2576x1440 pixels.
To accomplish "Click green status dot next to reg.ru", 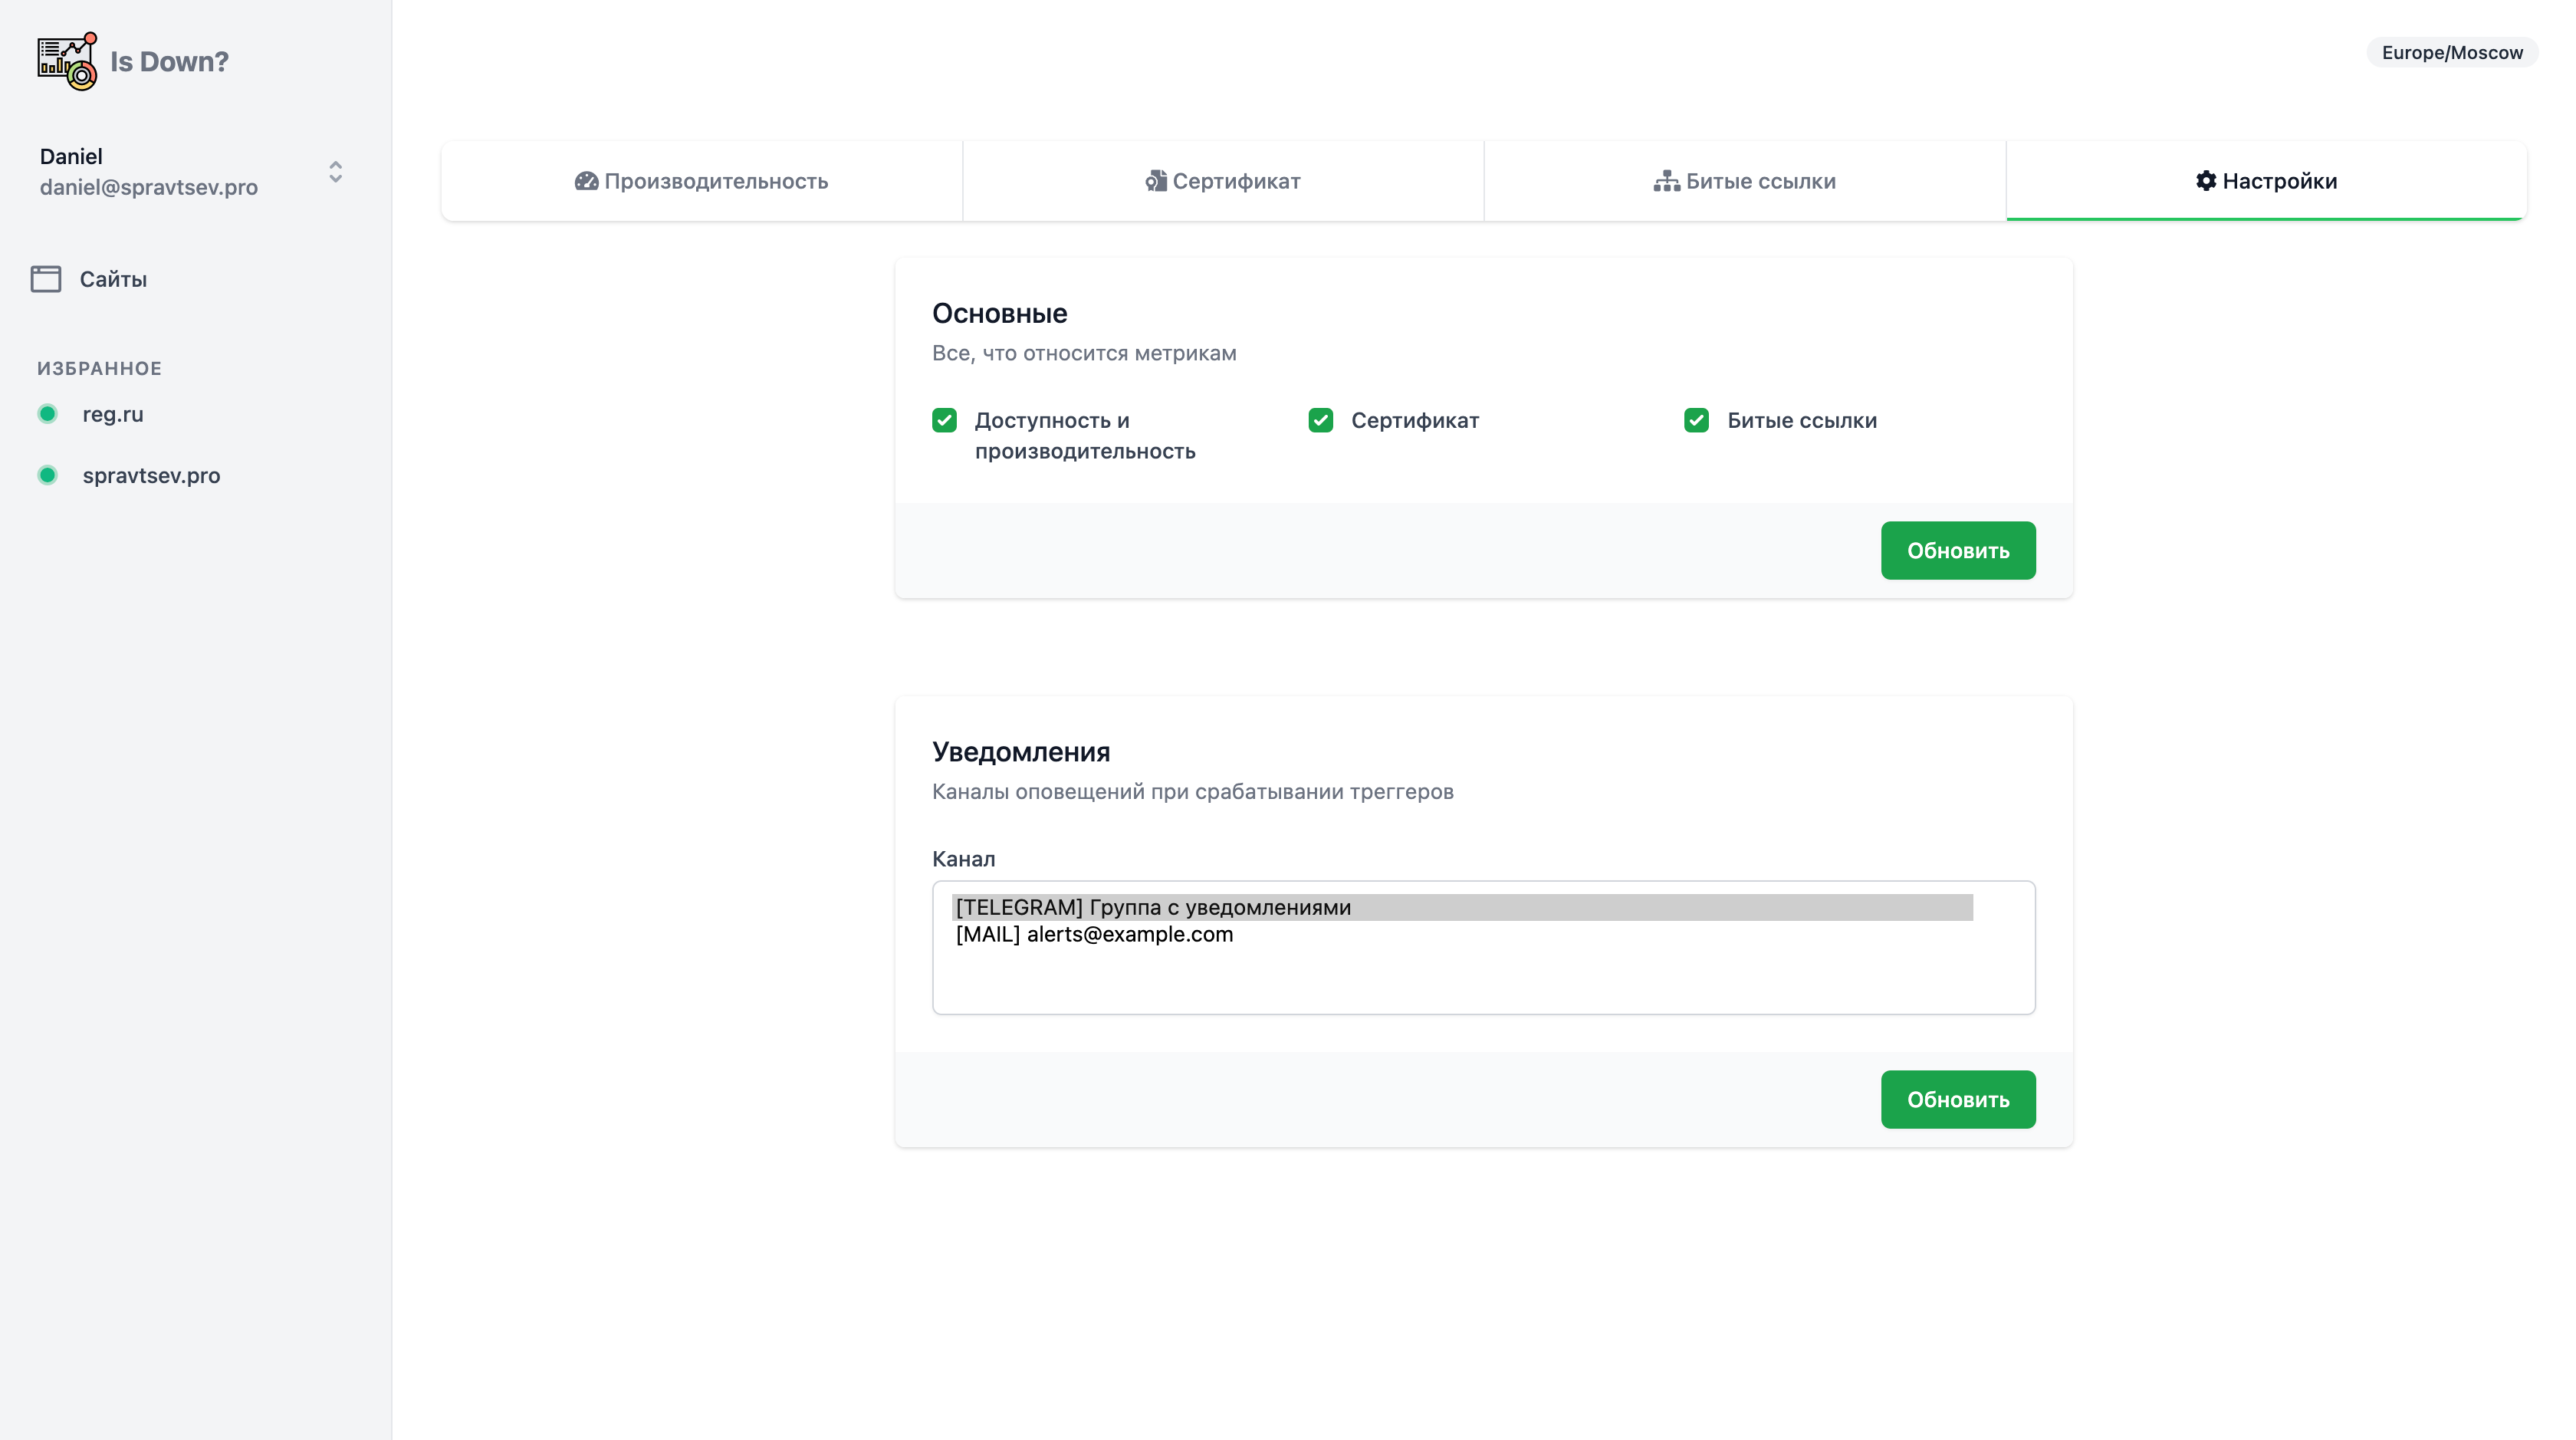I will 47,414.
